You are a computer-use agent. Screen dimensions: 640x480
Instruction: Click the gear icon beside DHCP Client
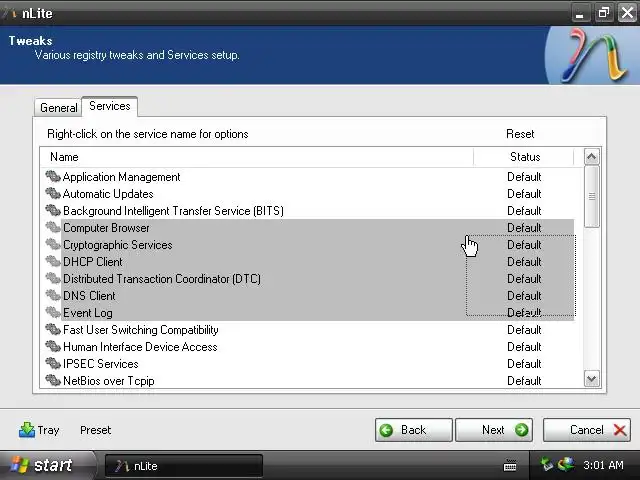coord(53,262)
